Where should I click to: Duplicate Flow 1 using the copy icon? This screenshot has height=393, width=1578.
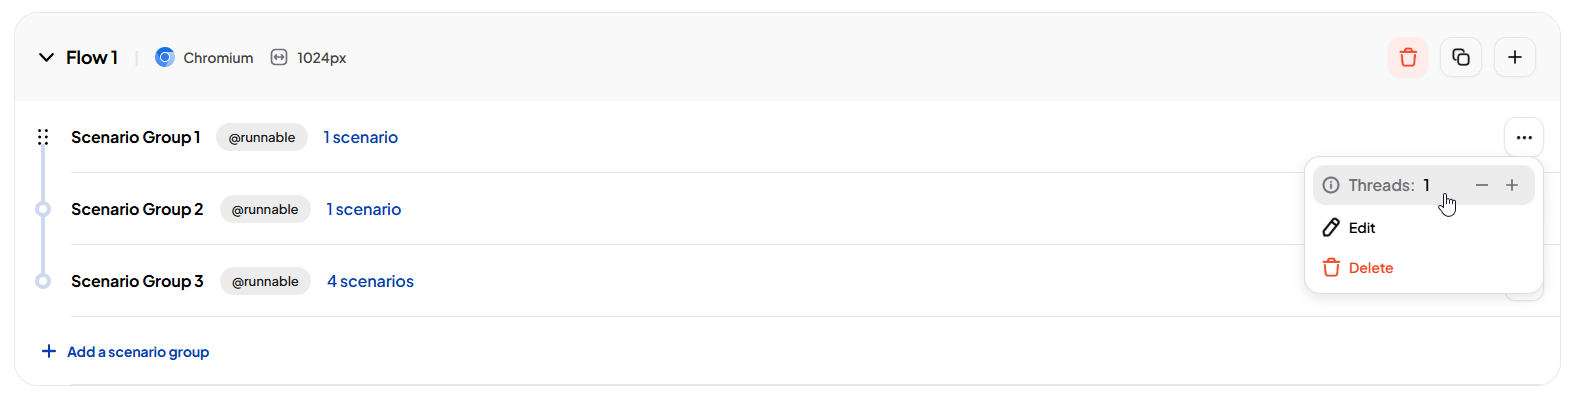1461,57
